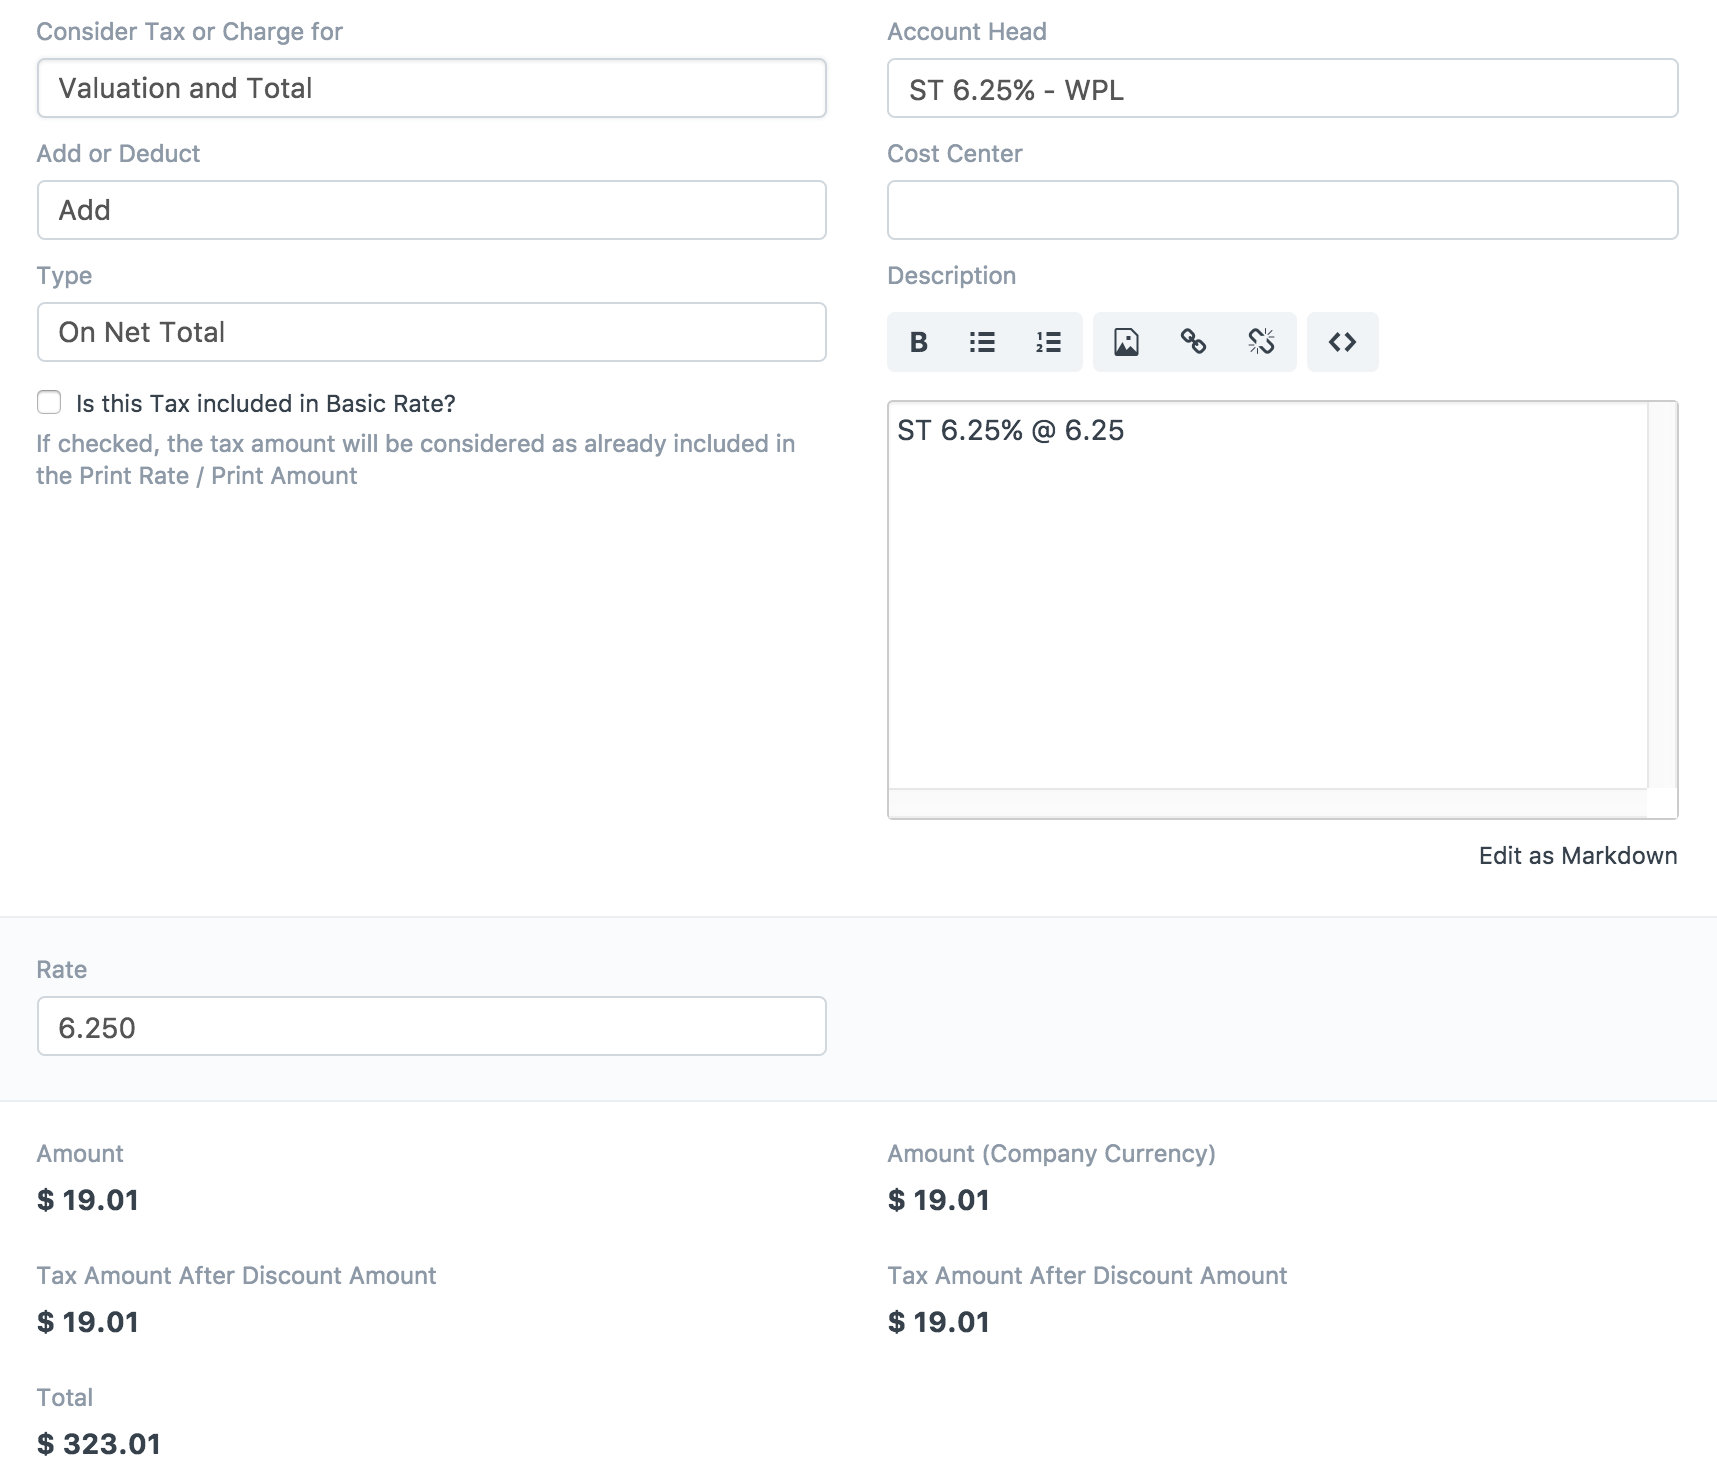Enable 'Is this Tax included in Basic Rate?'

[49, 402]
